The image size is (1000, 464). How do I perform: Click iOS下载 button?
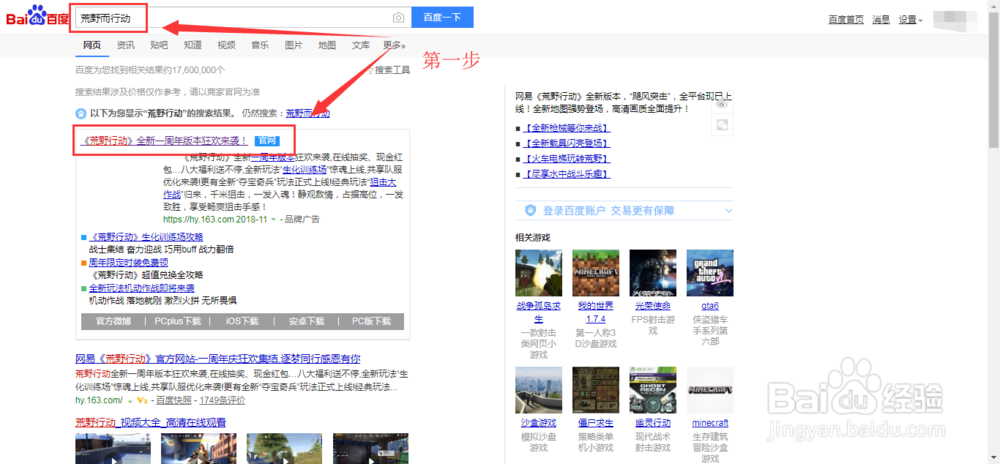coord(242,321)
